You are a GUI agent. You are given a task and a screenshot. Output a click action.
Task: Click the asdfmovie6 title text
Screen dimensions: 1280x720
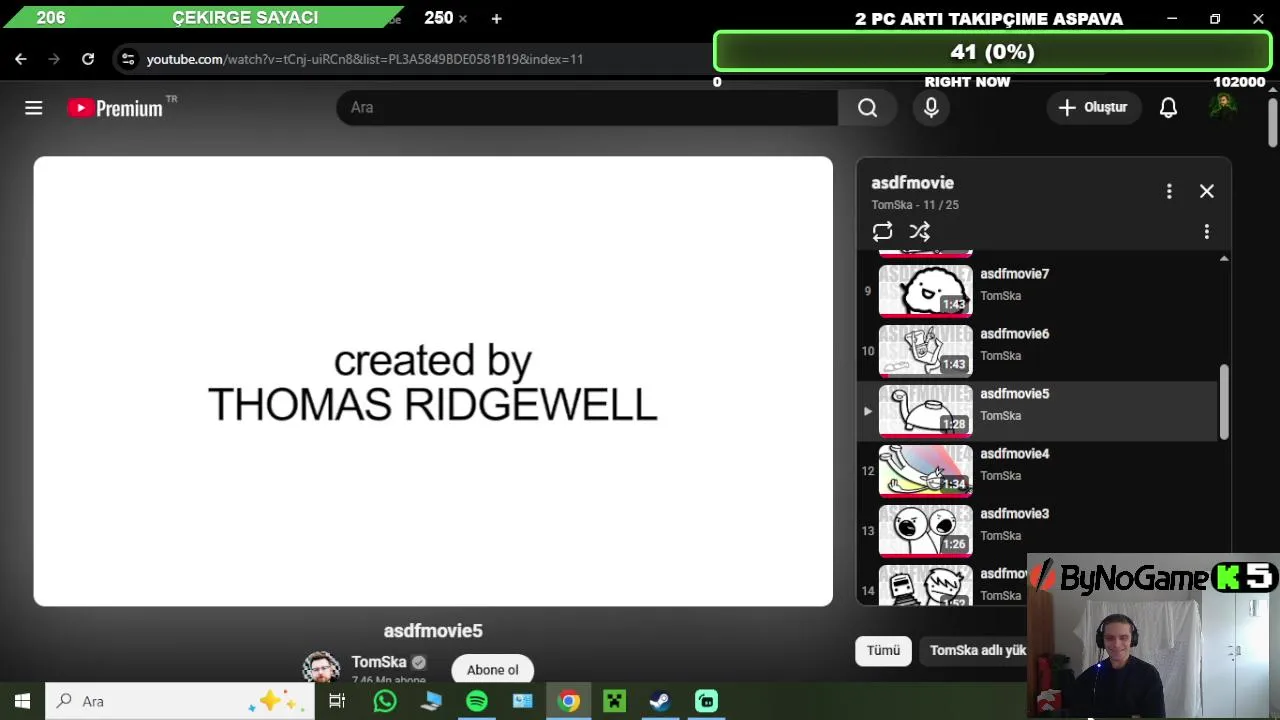[x=1014, y=334]
